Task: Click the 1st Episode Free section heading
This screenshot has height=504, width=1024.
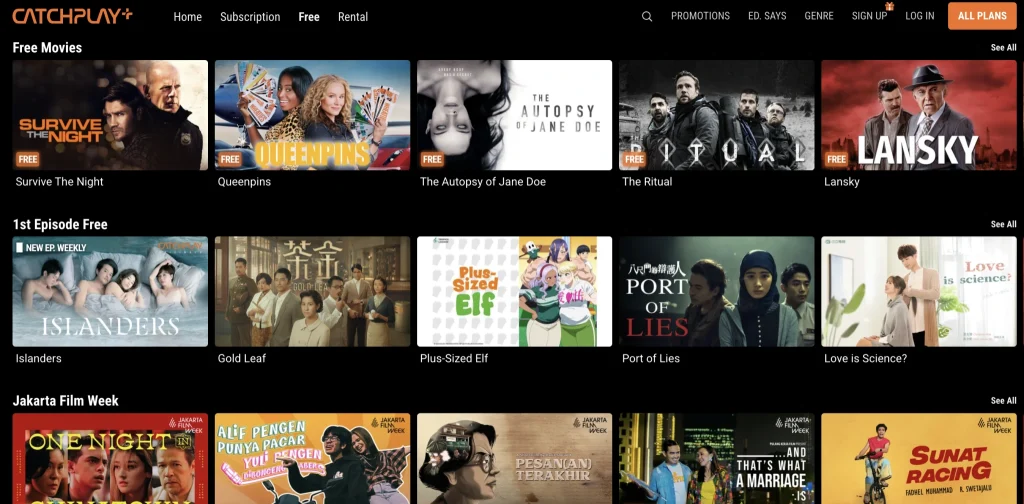Action: 60,224
